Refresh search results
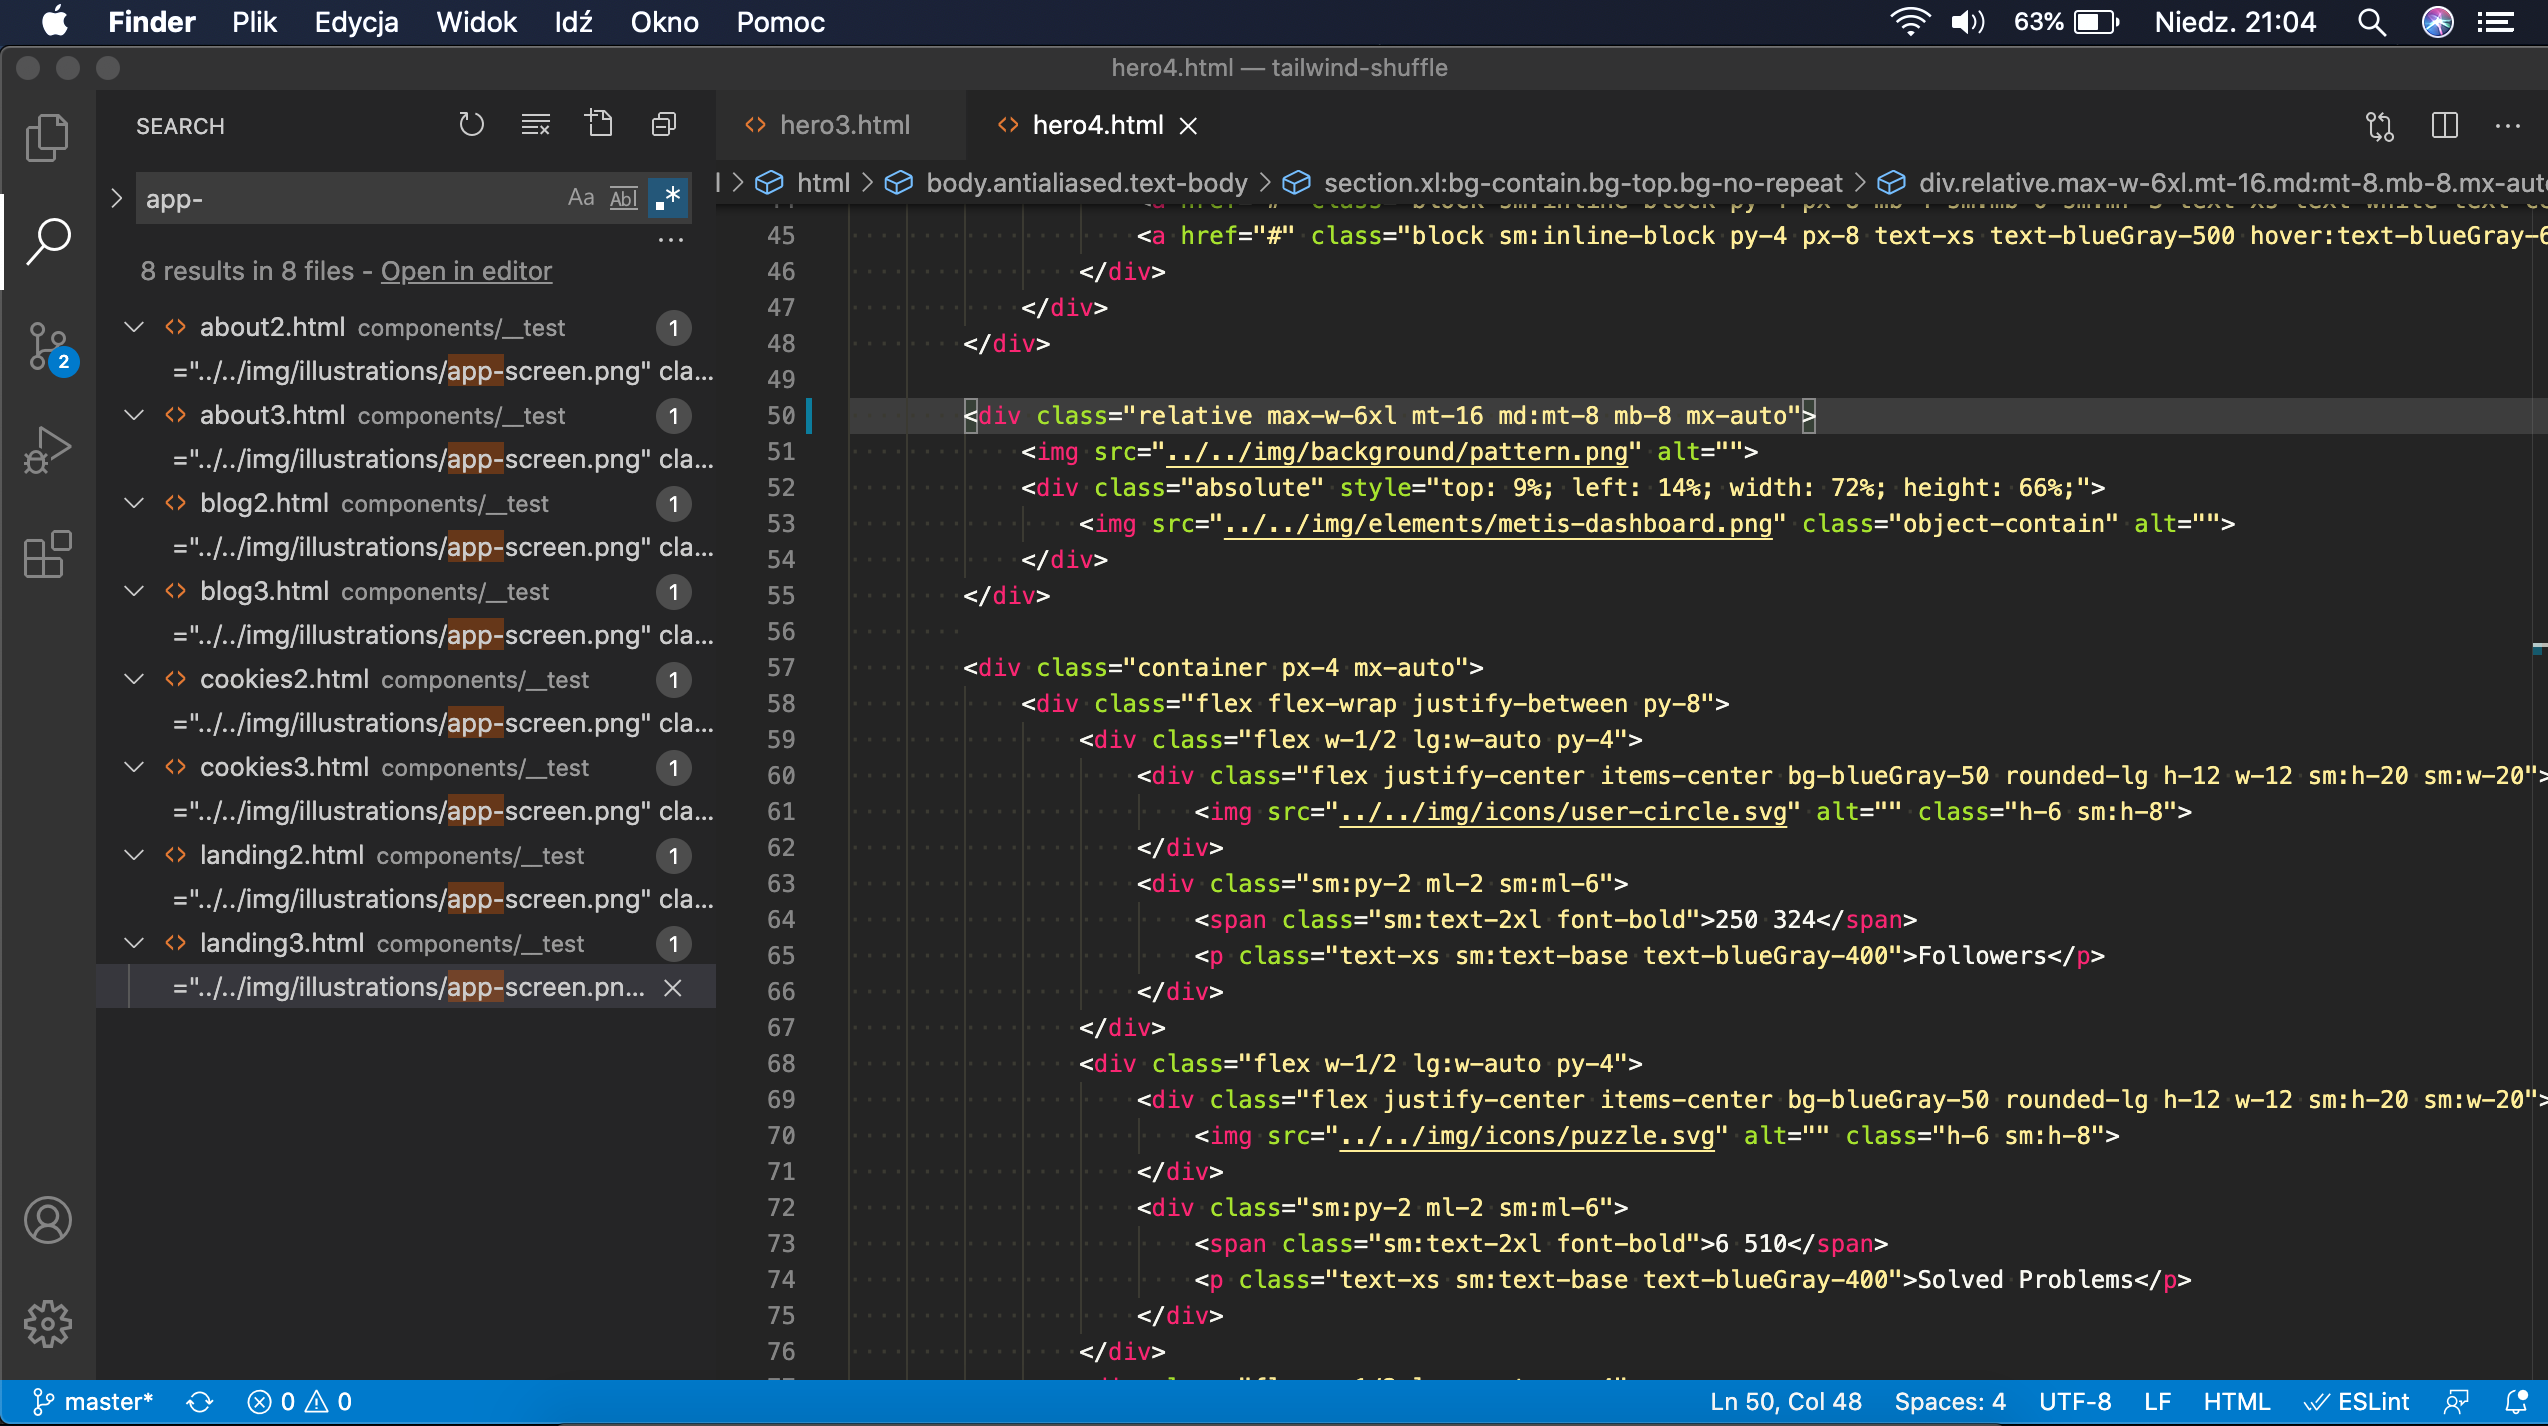Screen dimensions: 2548x1426 point(471,125)
